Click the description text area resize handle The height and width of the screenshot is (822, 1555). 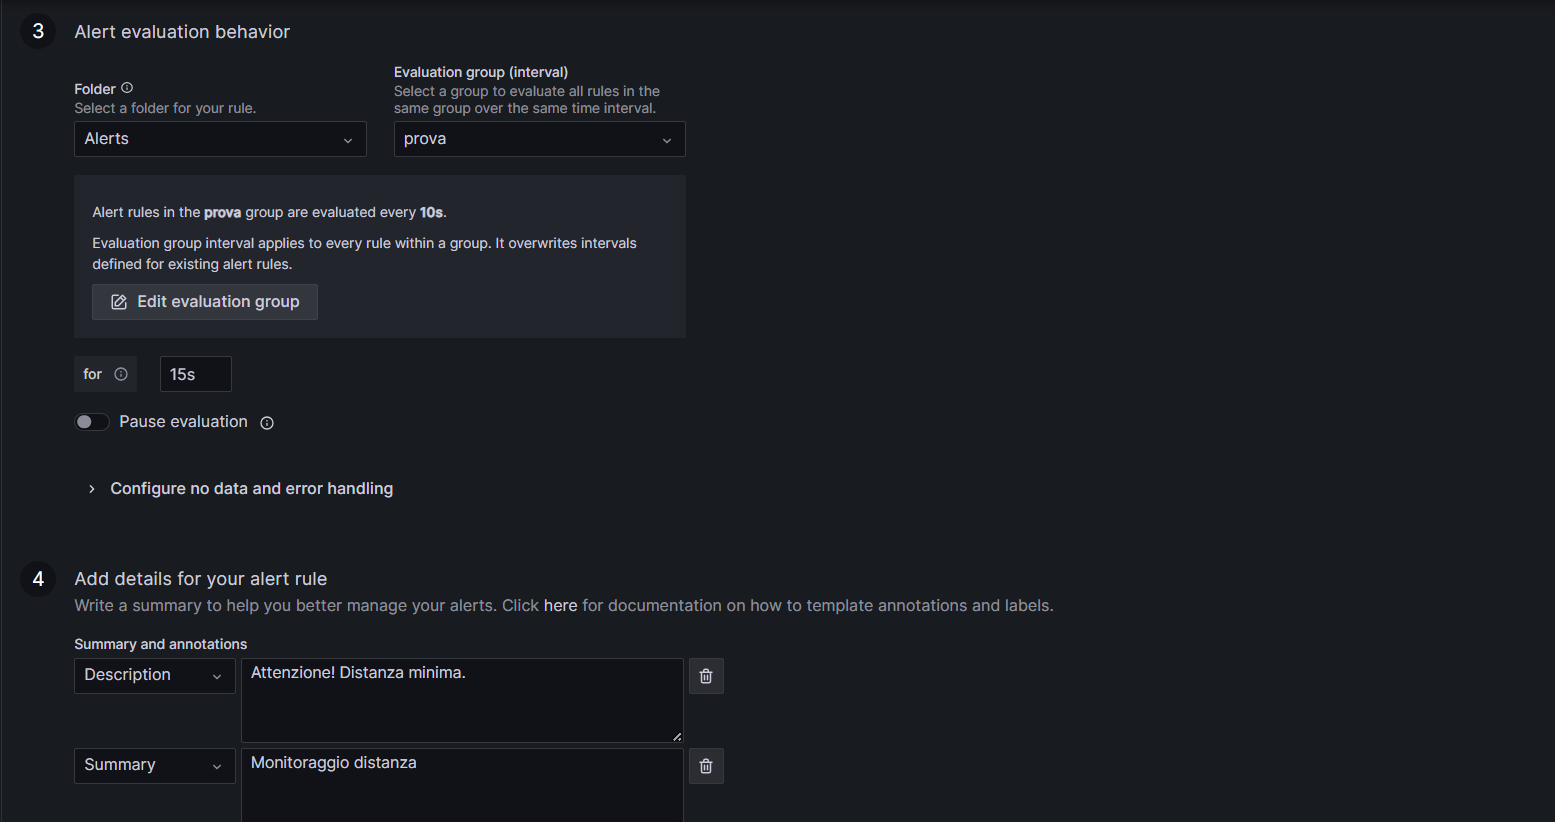pyautogui.click(x=677, y=736)
